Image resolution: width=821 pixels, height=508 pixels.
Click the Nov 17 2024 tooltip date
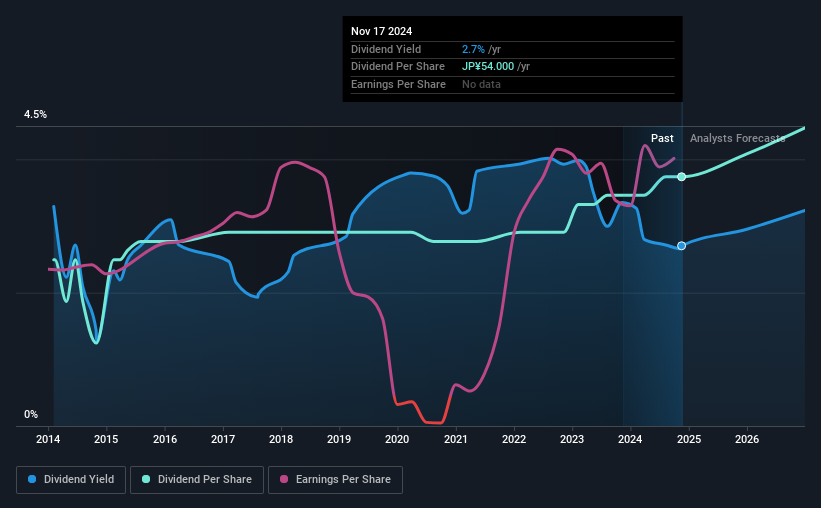click(381, 31)
